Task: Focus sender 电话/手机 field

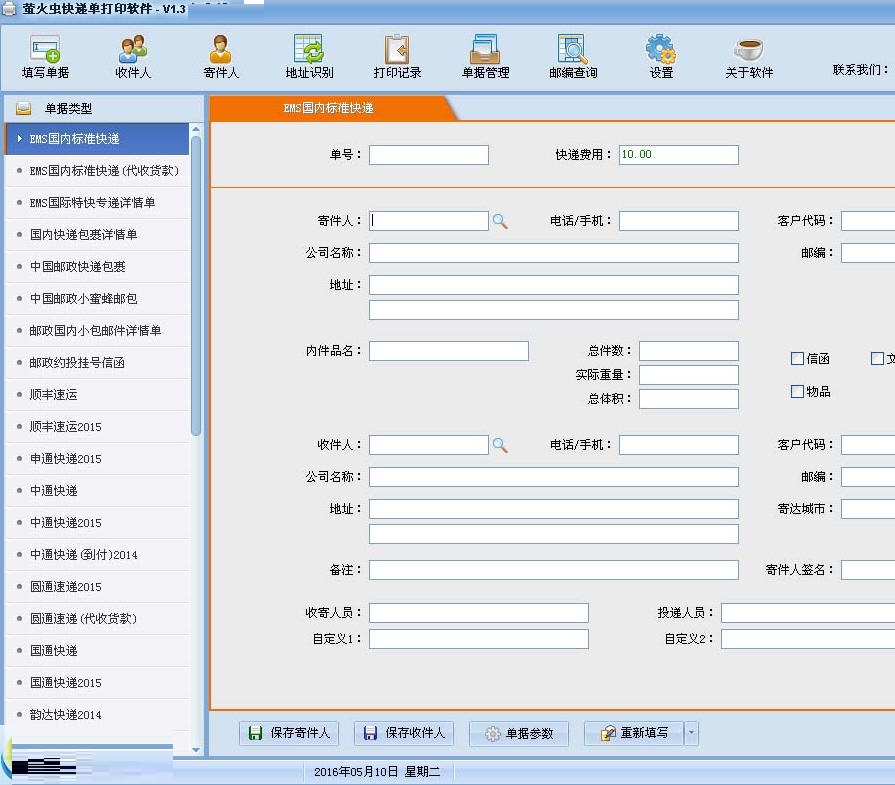Action: pos(679,221)
